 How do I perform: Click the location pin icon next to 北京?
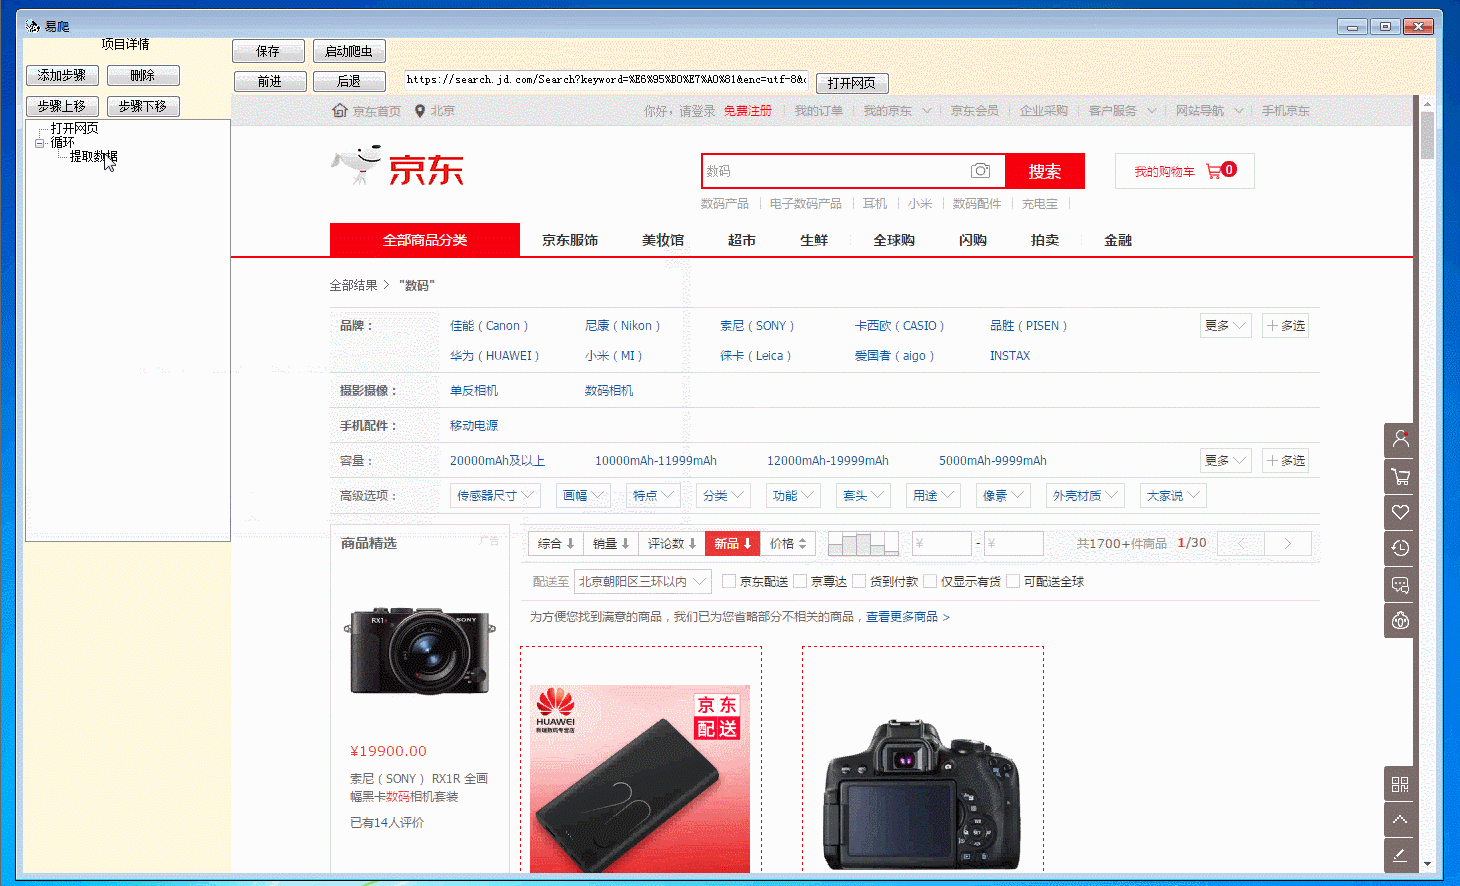(420, 111)
